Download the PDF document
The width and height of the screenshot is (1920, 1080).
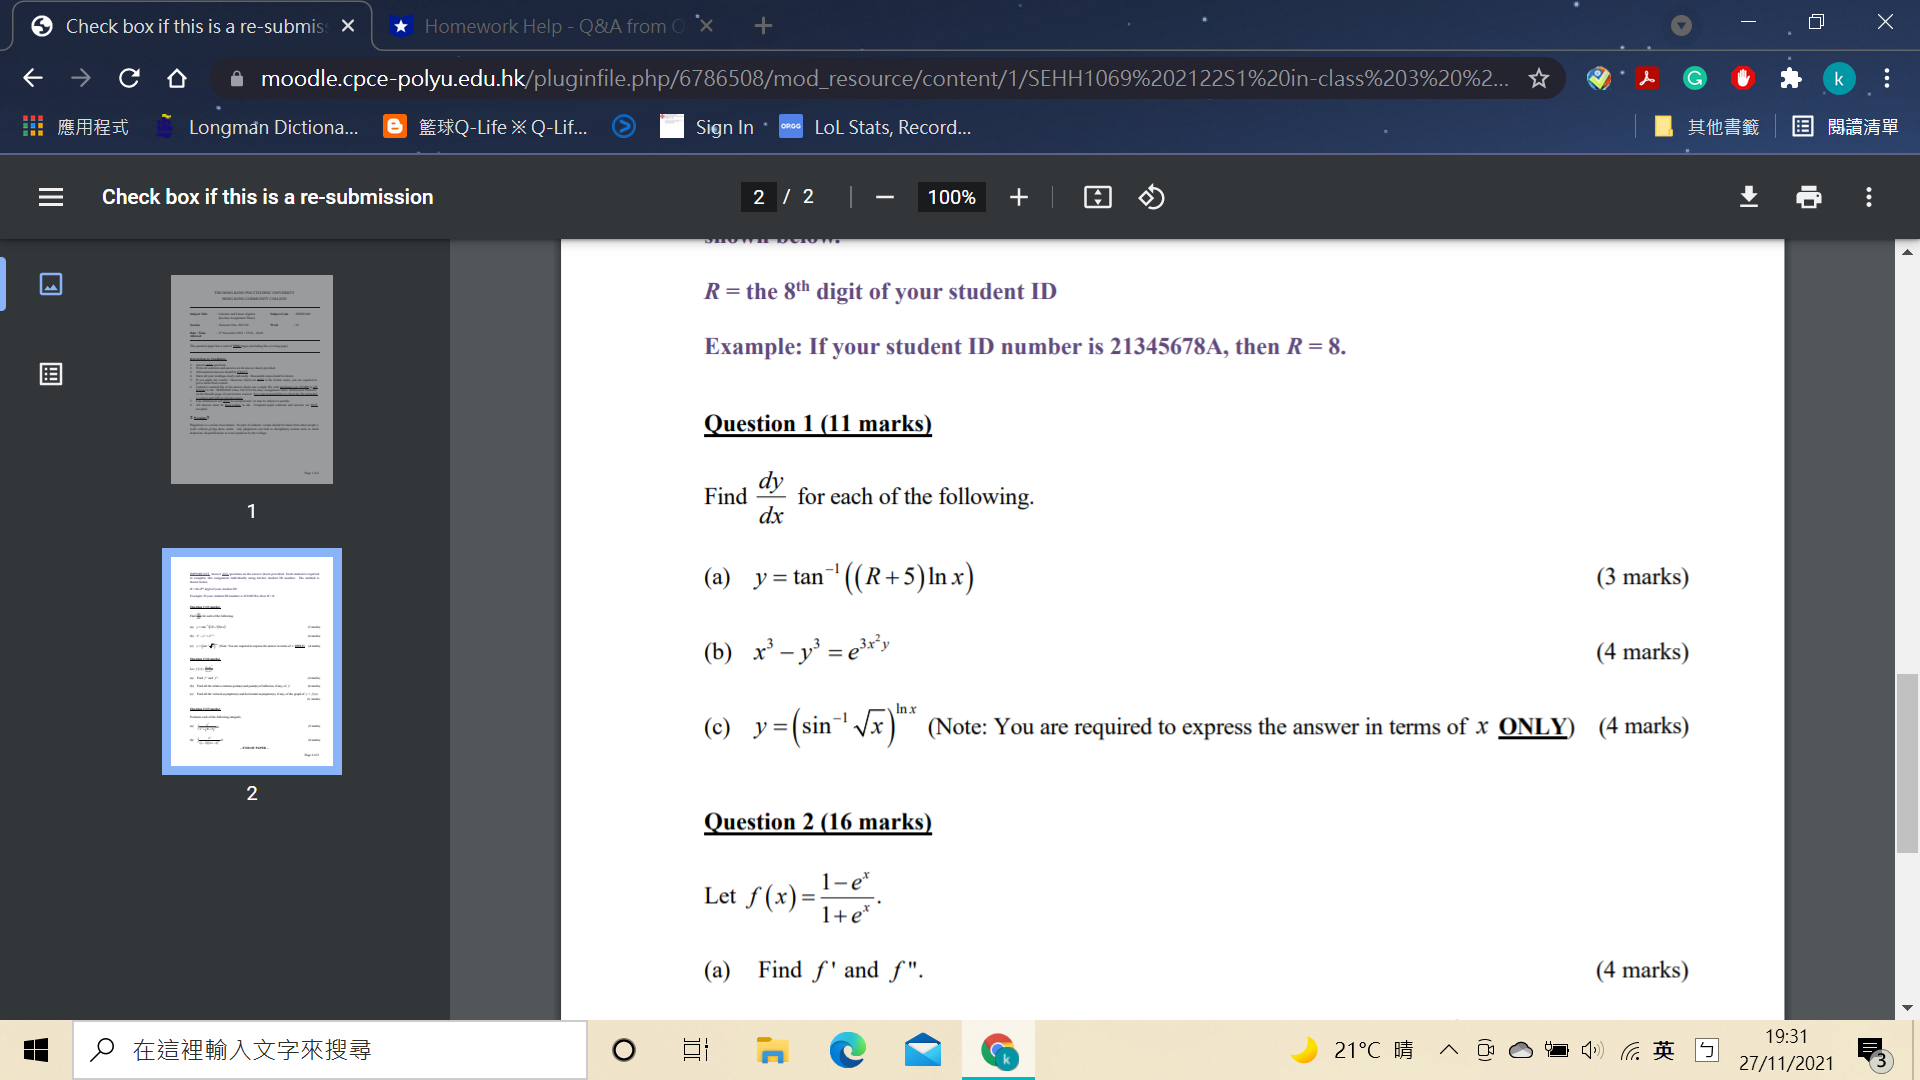point(1748,197)
